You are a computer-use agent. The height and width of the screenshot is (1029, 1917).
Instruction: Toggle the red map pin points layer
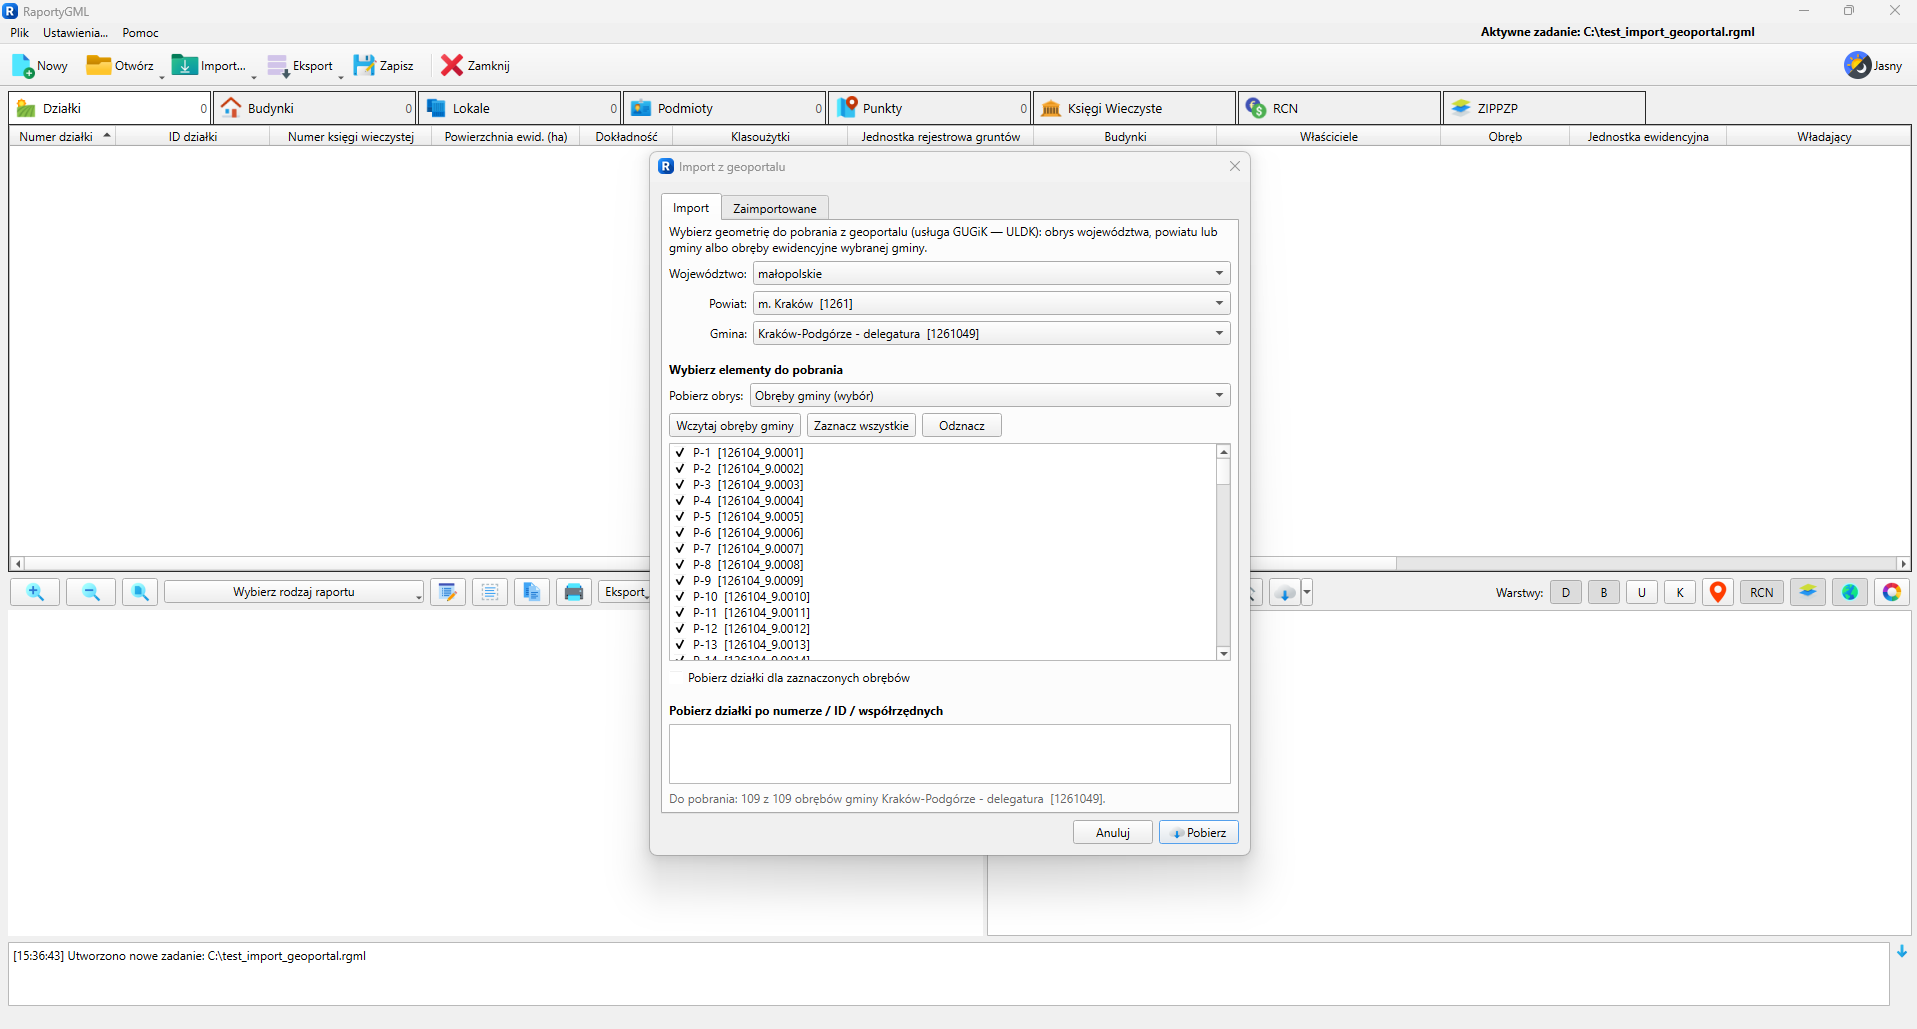[x=1718, y=592]
